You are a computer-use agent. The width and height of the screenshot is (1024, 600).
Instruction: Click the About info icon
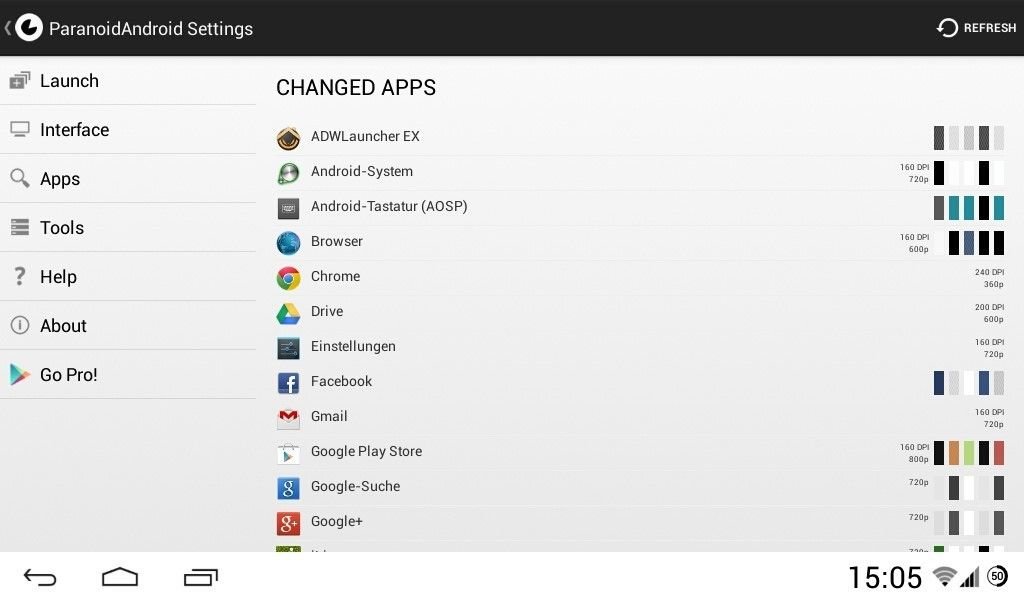(20, 325)
